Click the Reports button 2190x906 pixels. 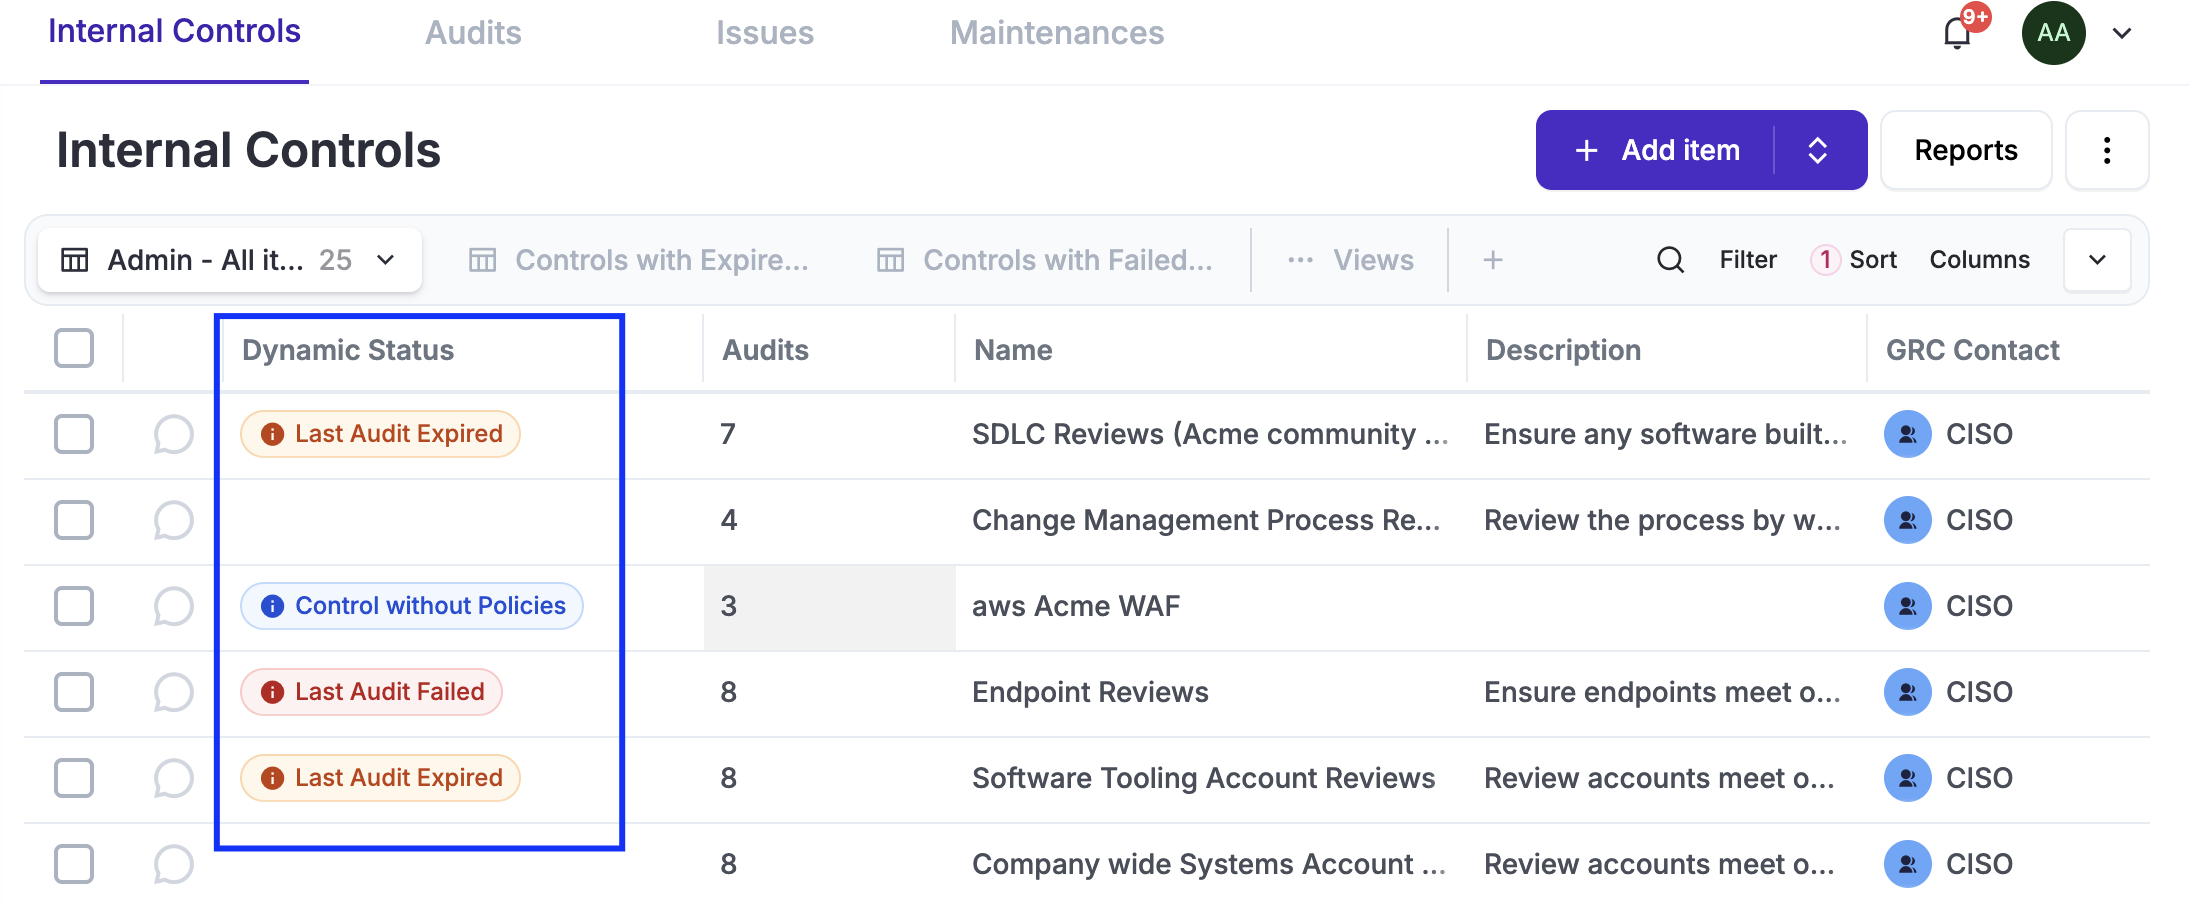point(1965,150)
